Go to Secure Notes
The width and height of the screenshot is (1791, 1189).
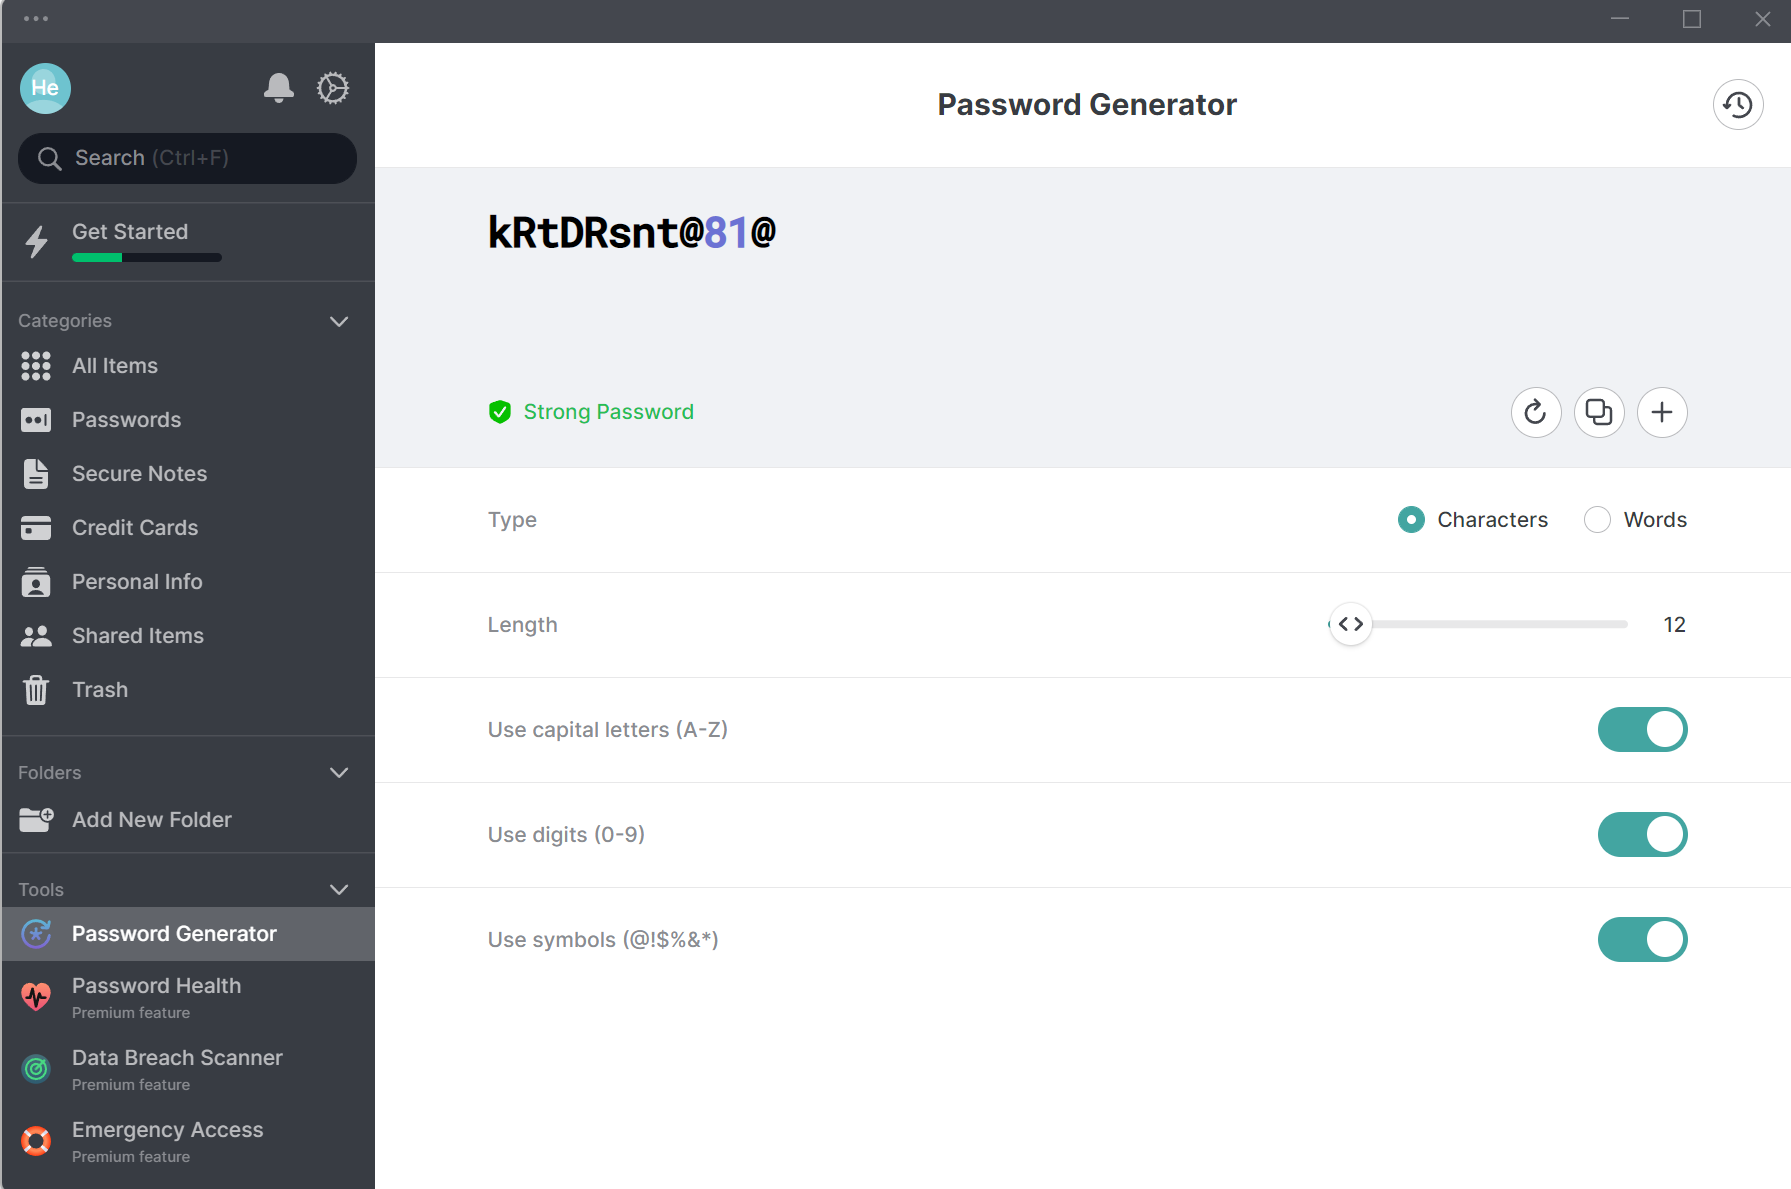(188, 474)
